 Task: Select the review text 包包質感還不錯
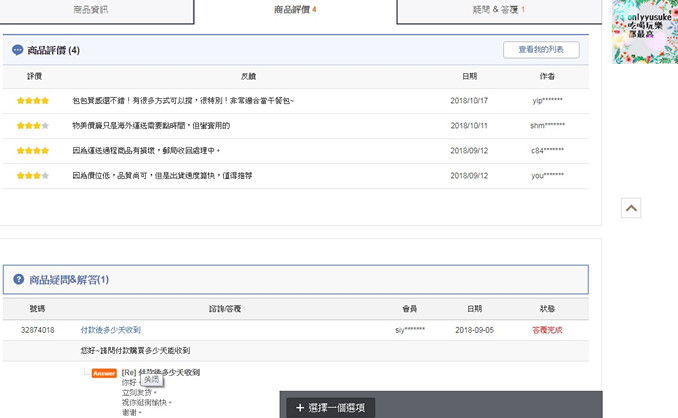point(183,101)
